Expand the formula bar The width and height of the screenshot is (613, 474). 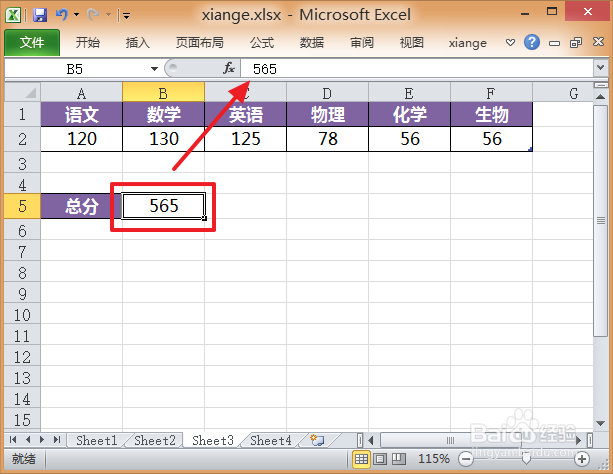pyautogui.click(x=600, y=68)
